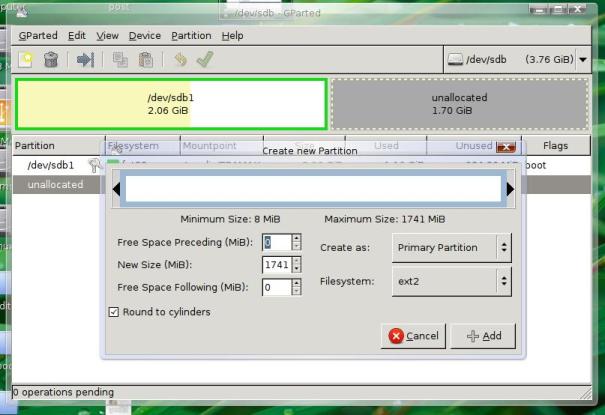This screenshot has width=605, height=415.
Task: Click the Add button
Action: (483, 336)
